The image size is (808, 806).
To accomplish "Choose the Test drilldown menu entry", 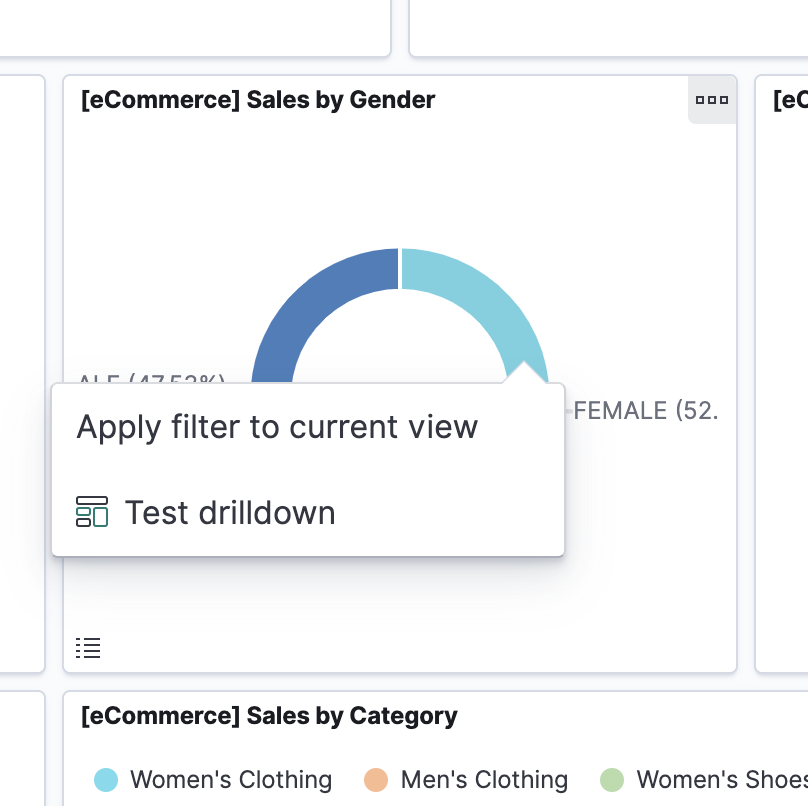I will pyautogui.click(x=230, y=513).
